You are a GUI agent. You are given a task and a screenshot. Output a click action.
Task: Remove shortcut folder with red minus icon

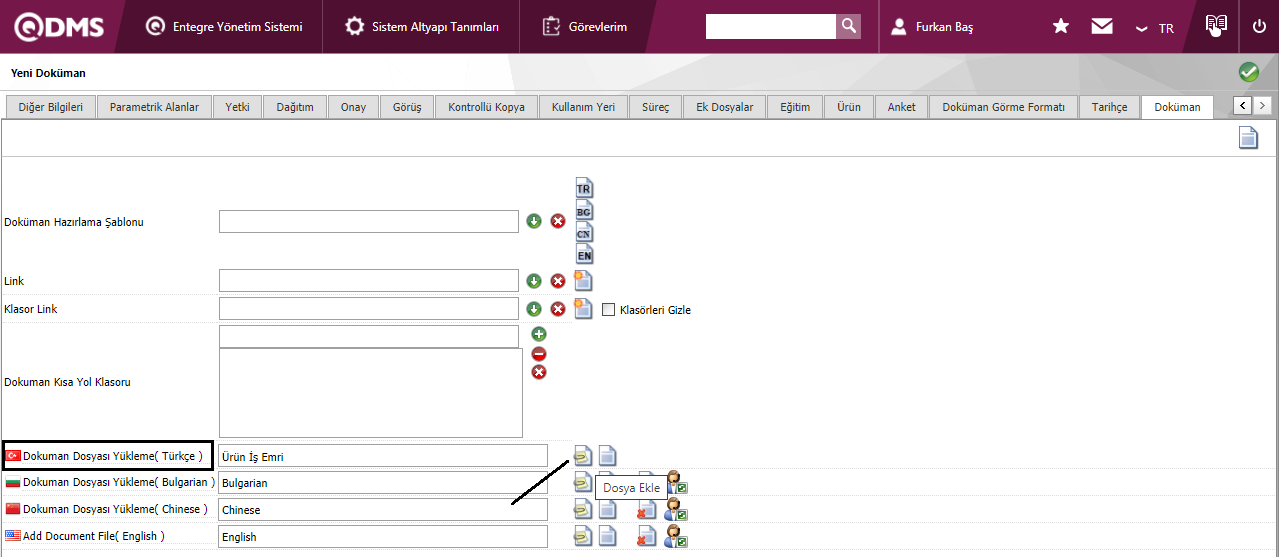[x=539, y=353]
